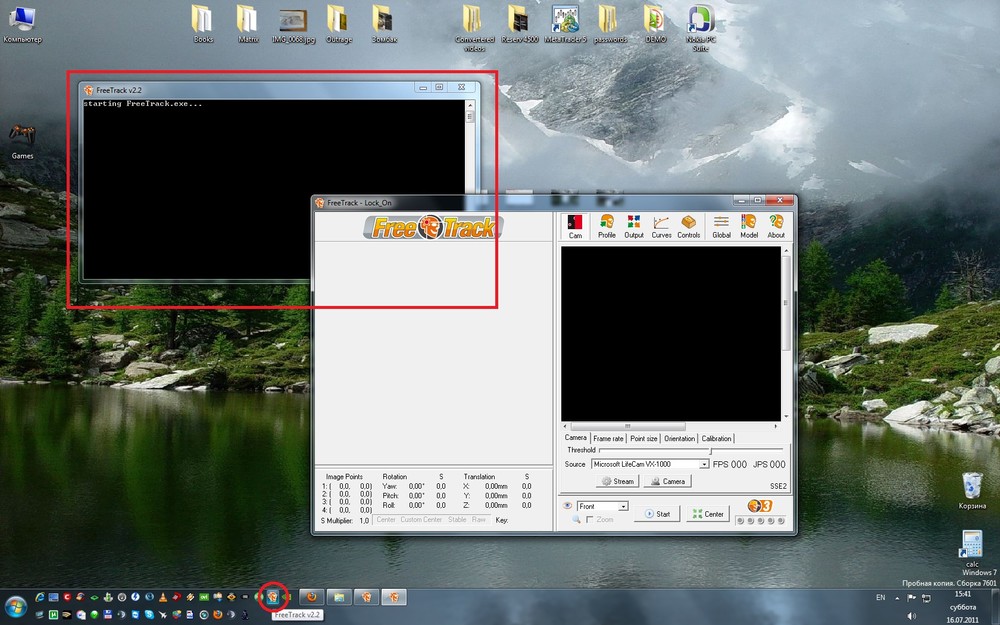Image resolution: width=1000 pixels, height=625 pixels.
Task: Open the DEMO desktop folder
Action: point(655,24)
